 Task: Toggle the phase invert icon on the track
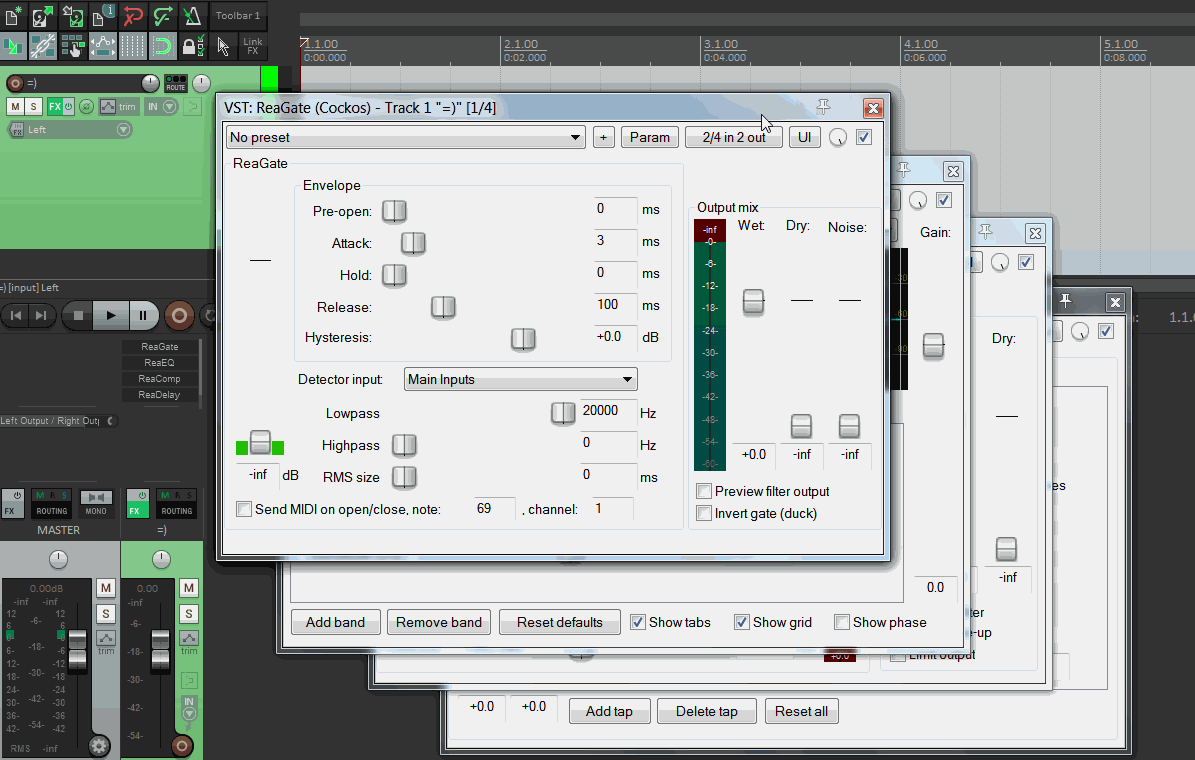tap(86, 107)
